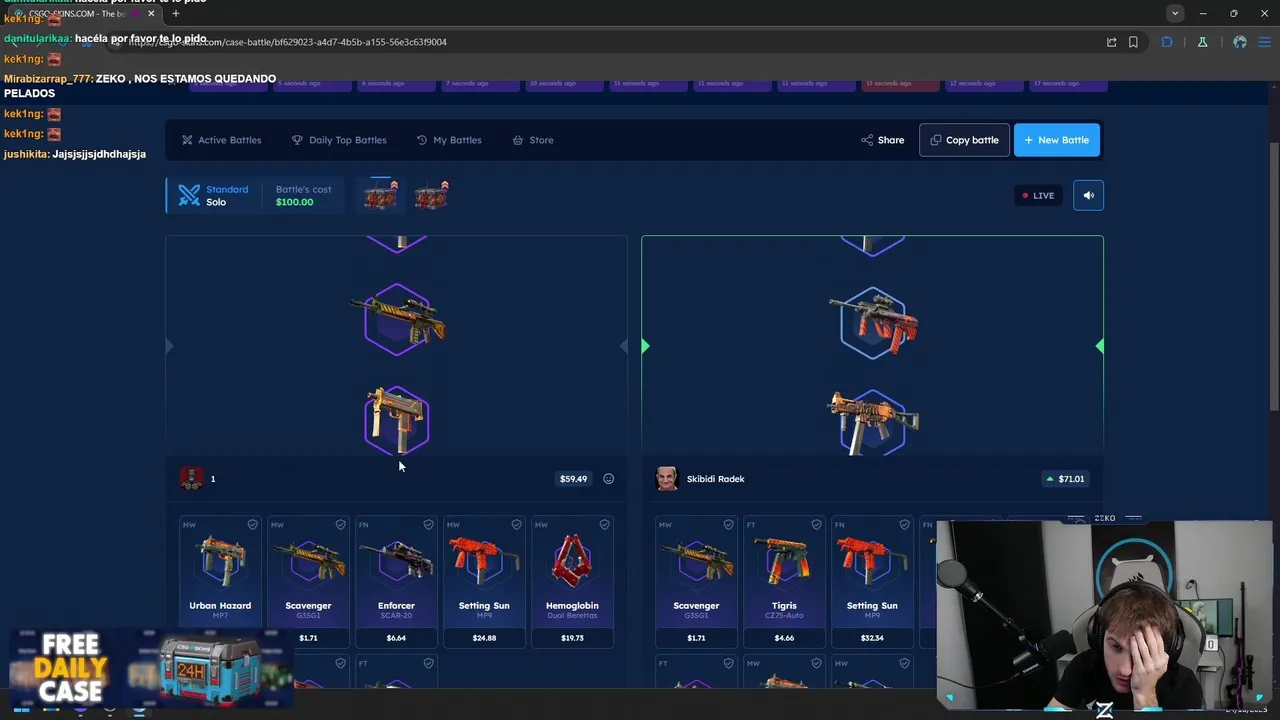Select player 1's Scavenger G3SG1 card
This screenshot has height=720, width=1280.
pos(308,581)
